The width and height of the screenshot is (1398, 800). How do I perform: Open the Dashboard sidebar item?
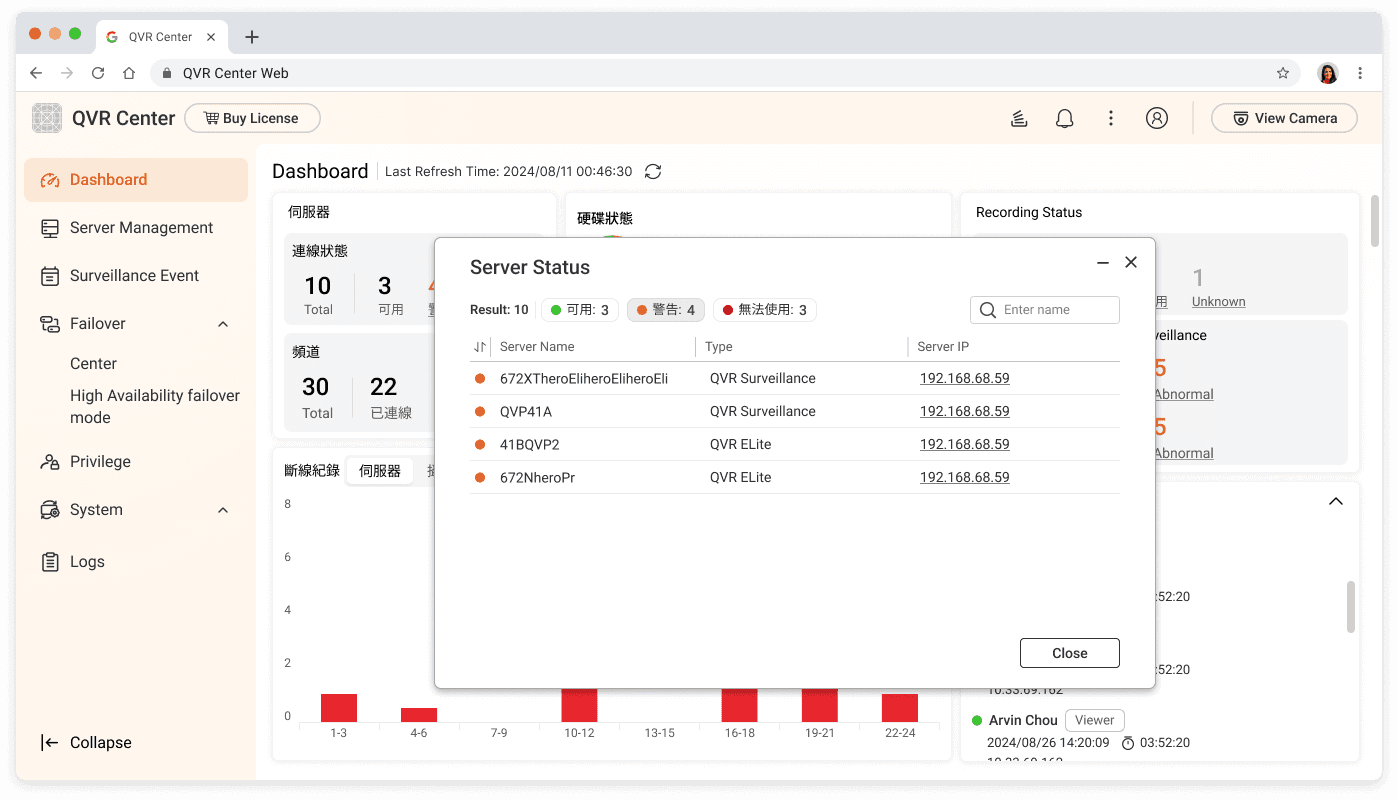136,180
